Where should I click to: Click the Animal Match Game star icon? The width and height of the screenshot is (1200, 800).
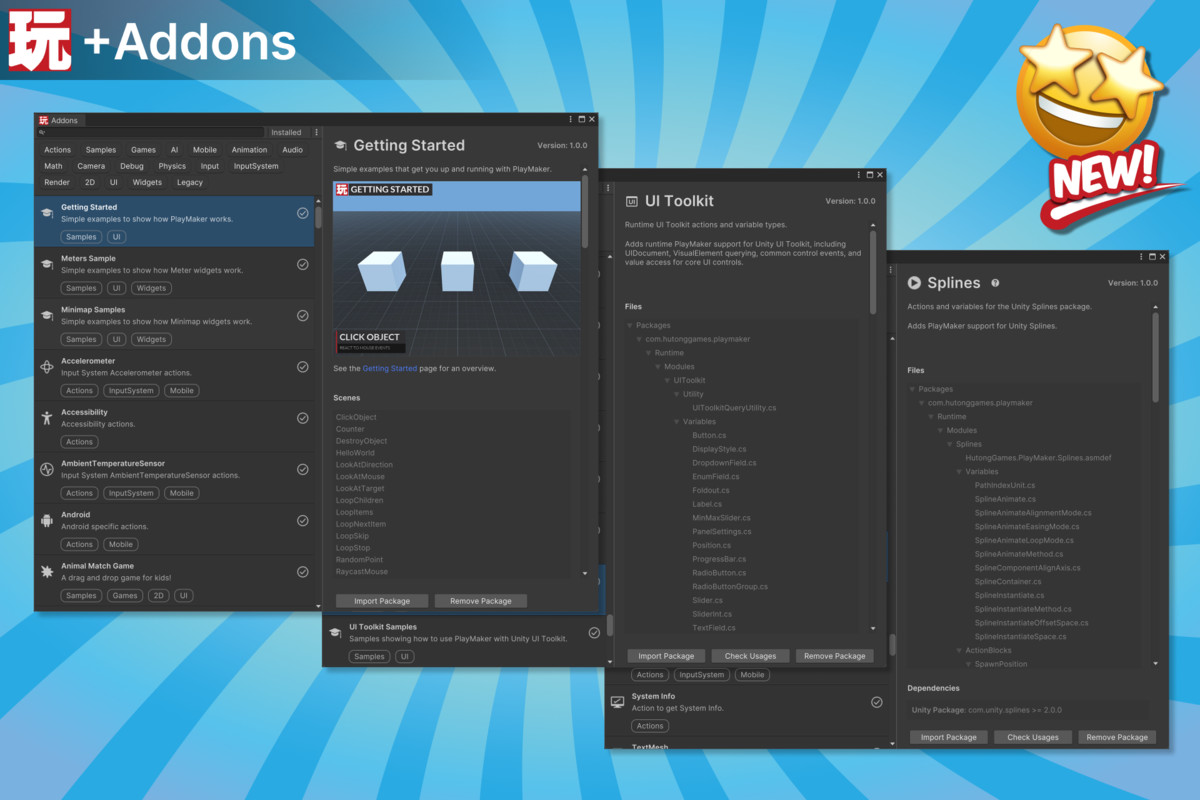point(46,571)
